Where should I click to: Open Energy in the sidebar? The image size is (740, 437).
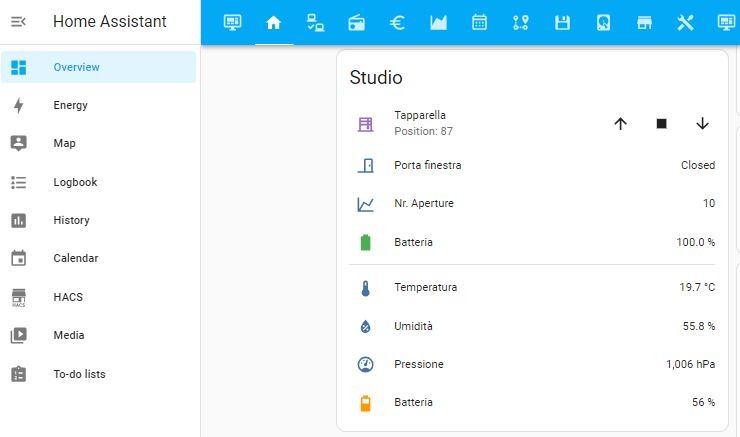click(71, 105)
